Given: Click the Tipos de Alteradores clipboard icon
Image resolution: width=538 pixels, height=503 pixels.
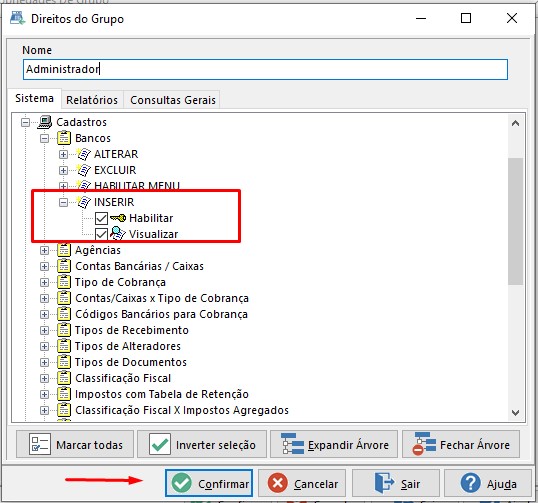Looking at the screenshot, I should coord(64,346).
